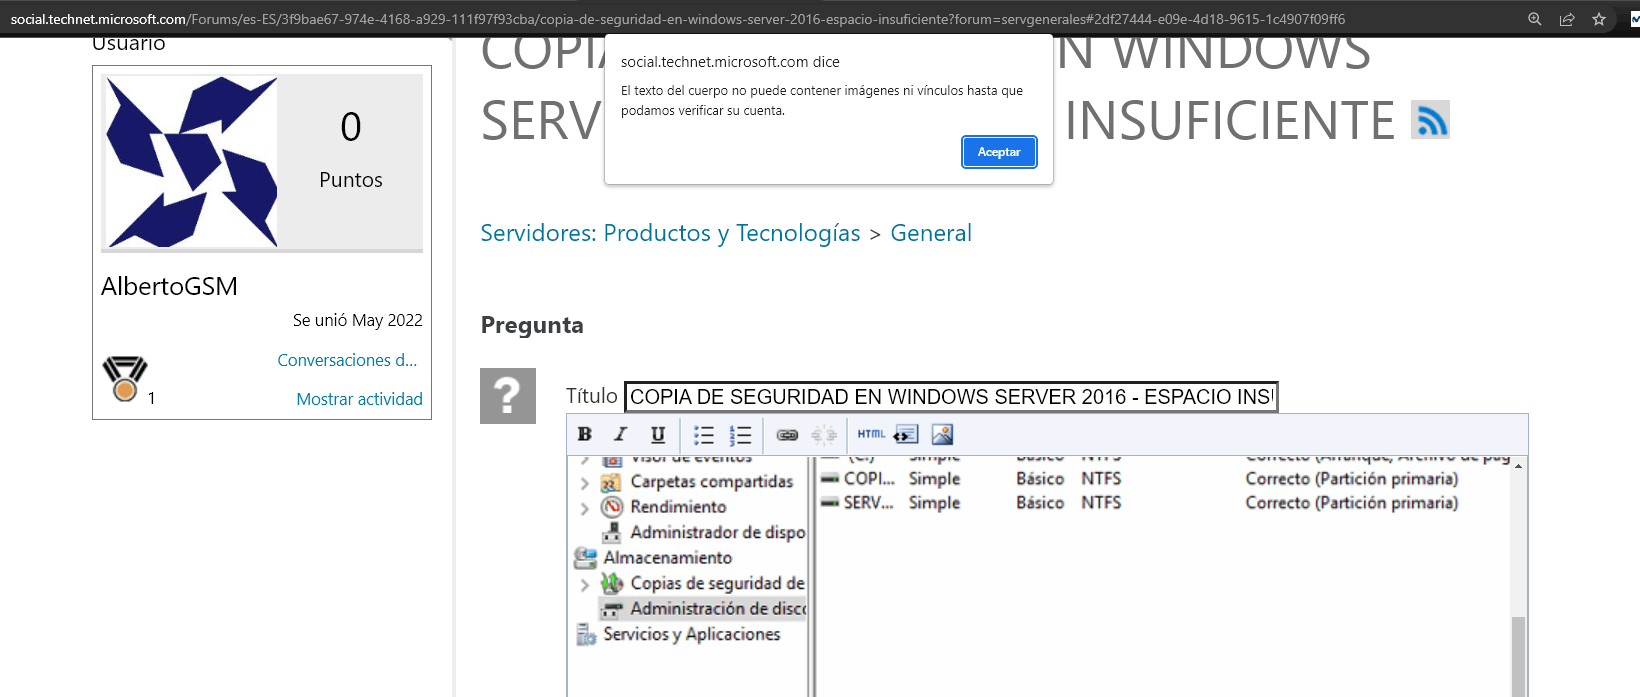Insert a numbered list

(740, 435)
